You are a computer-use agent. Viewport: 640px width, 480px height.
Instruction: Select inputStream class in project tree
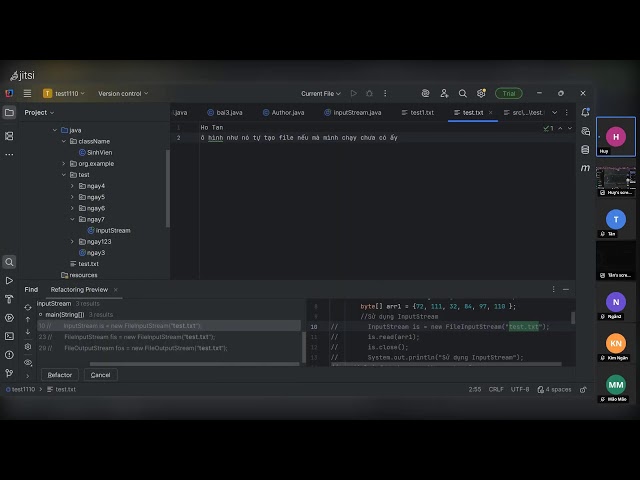[109, 231]
